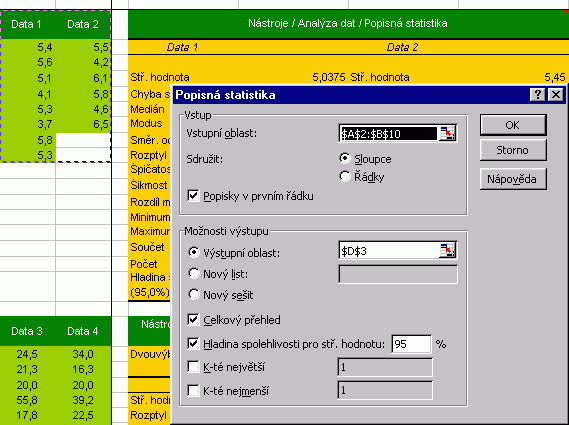Viewport: 569px width, 425px height.
Task: Close the Popisná statistika dialog
Action: (556, 95)
